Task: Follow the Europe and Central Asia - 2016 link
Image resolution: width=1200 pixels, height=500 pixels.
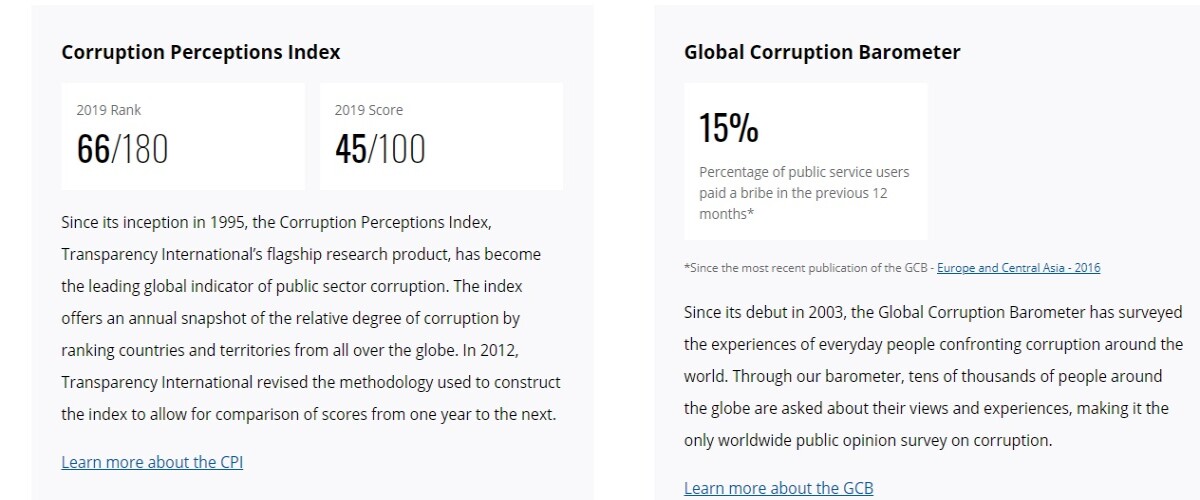Action: pos(1018,268)
